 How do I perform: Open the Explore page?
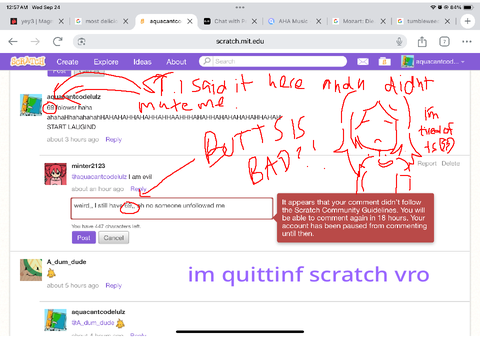point(106,62)
